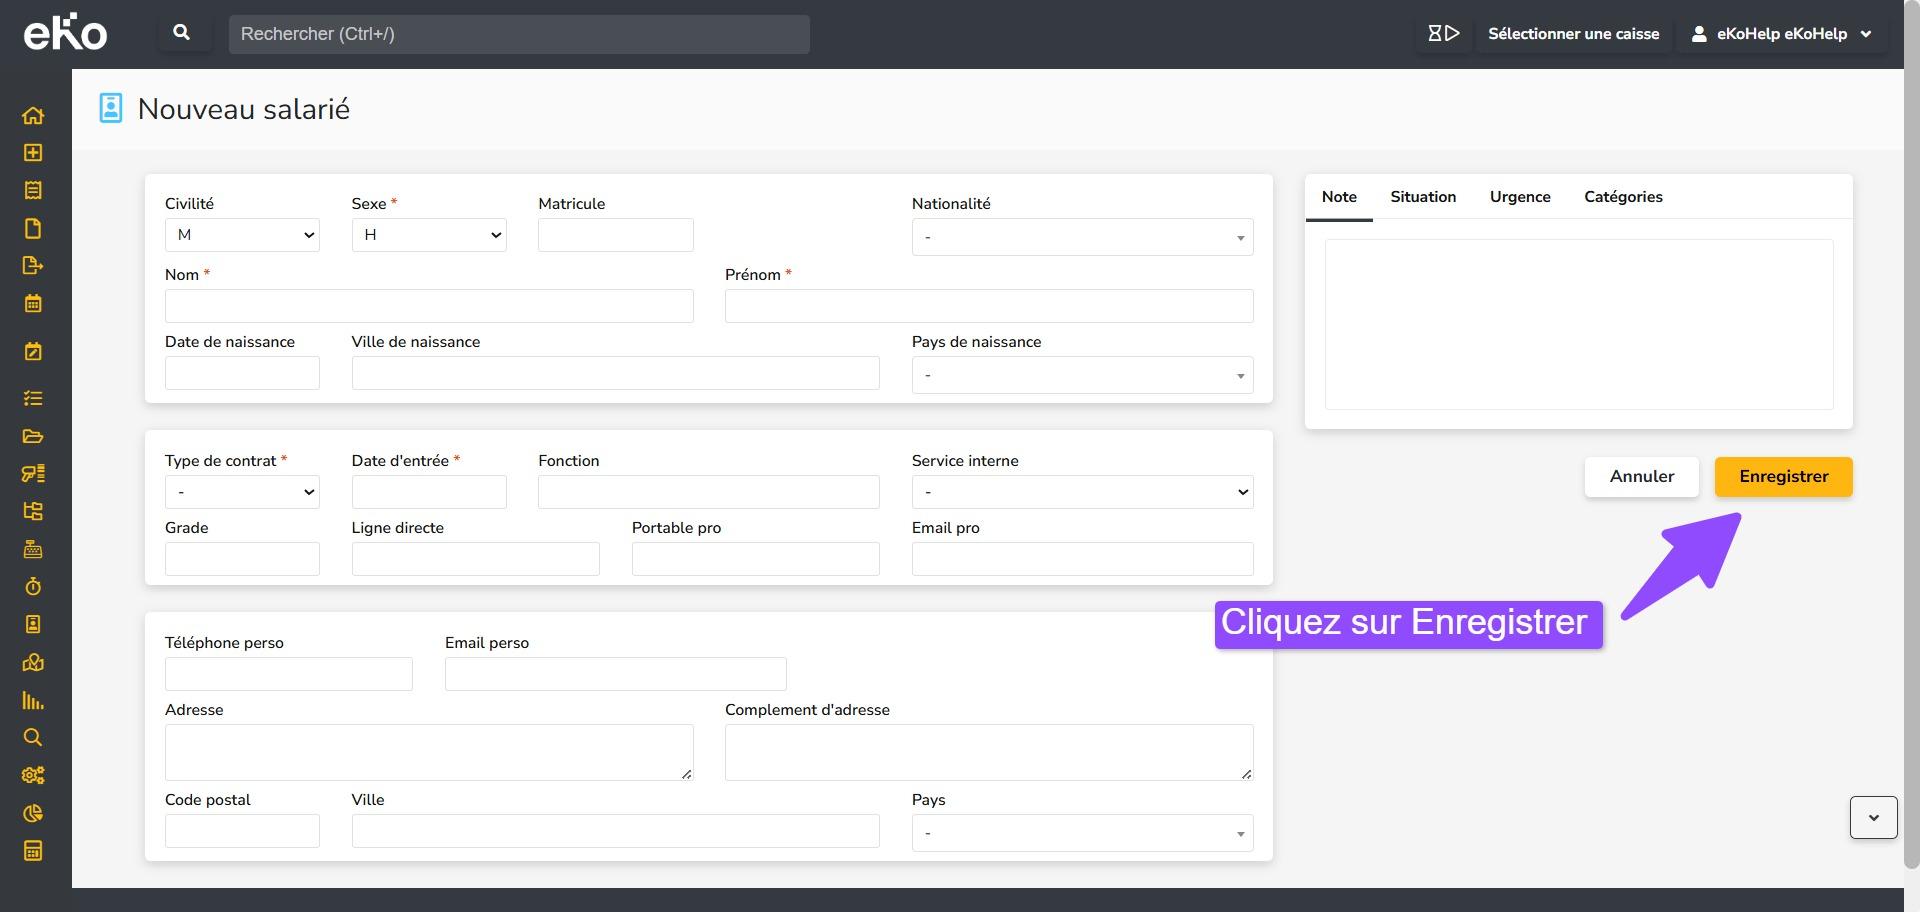This screenshot has height=912, width=1920.
Task: Click the home icon in sidebar
Action: click(x=33, y=115)
